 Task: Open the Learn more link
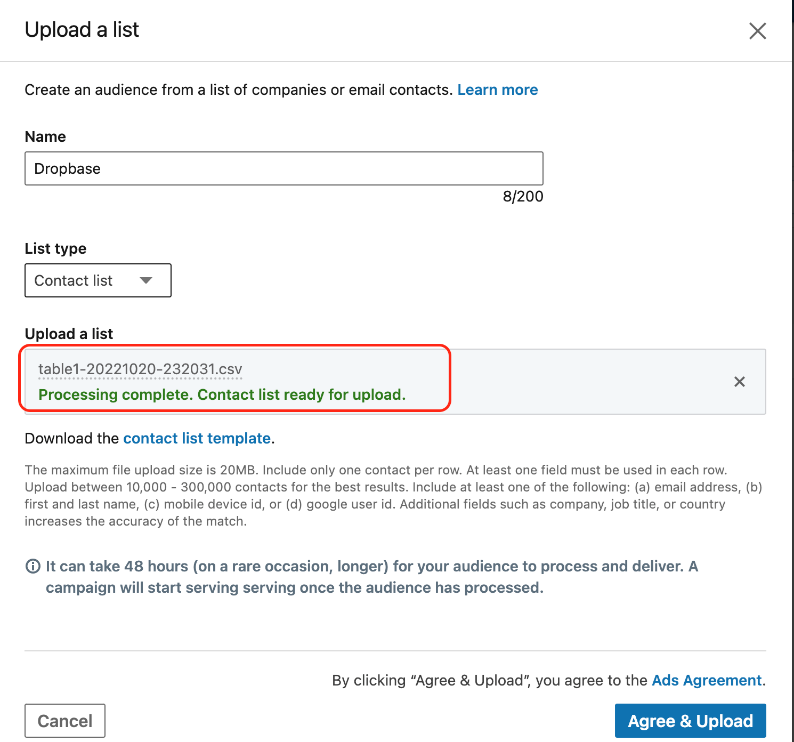(497, 90)
